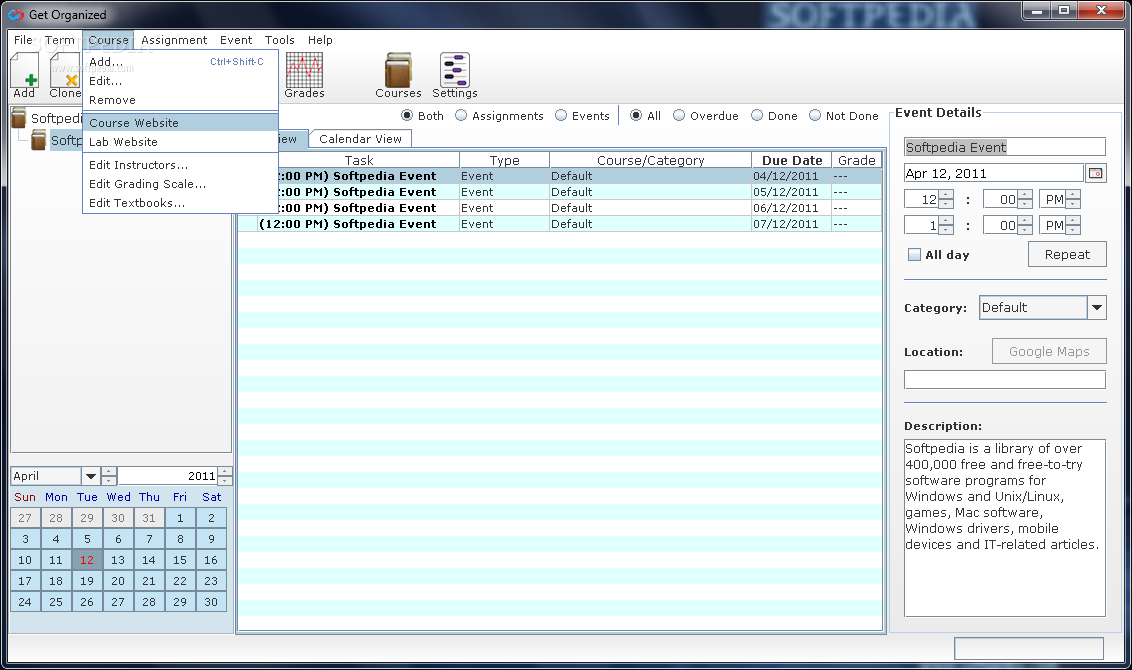The image size is (1132, 670).
Task: Select day 12 in the mini calendar
Action: pos(87,560)
